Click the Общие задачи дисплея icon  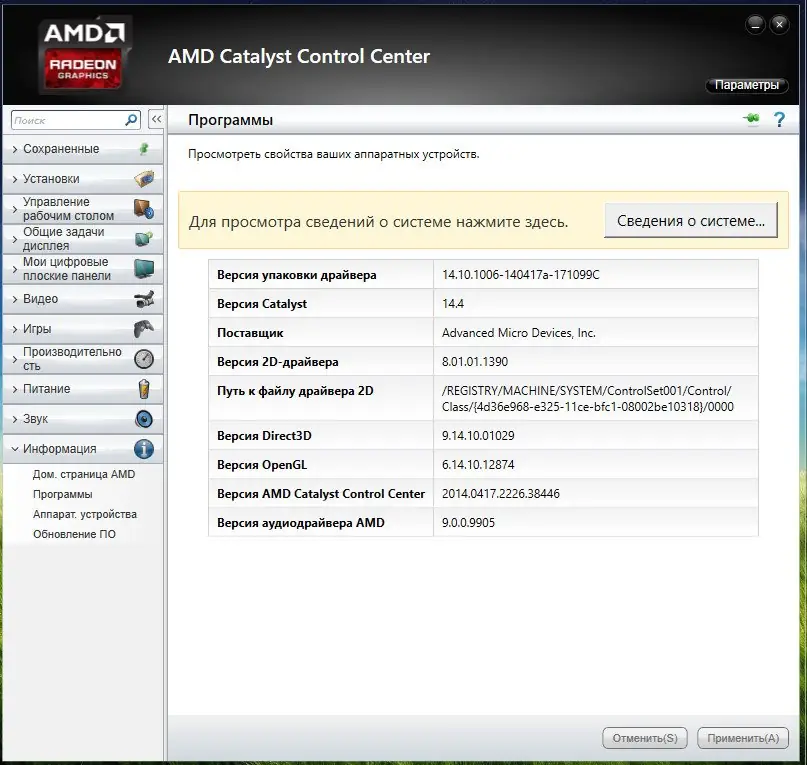tap(144, 239)
